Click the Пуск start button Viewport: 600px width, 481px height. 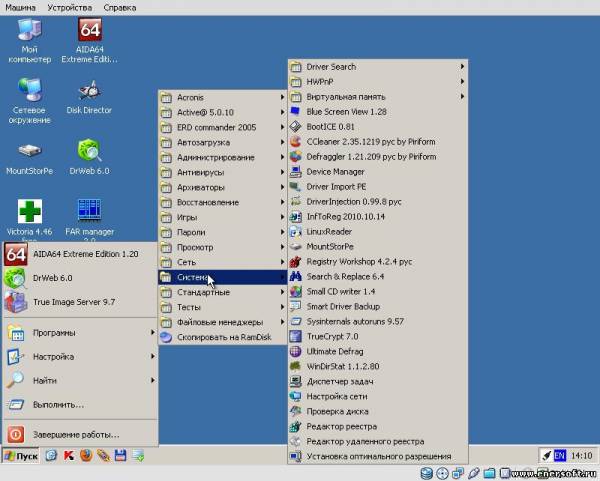(21, 456)
